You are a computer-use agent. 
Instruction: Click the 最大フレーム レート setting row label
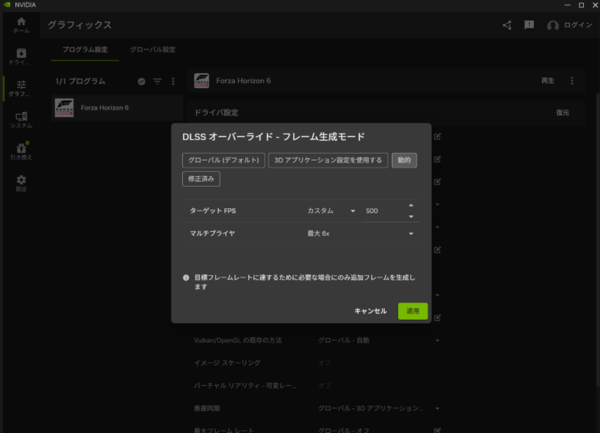pos(224,430)
